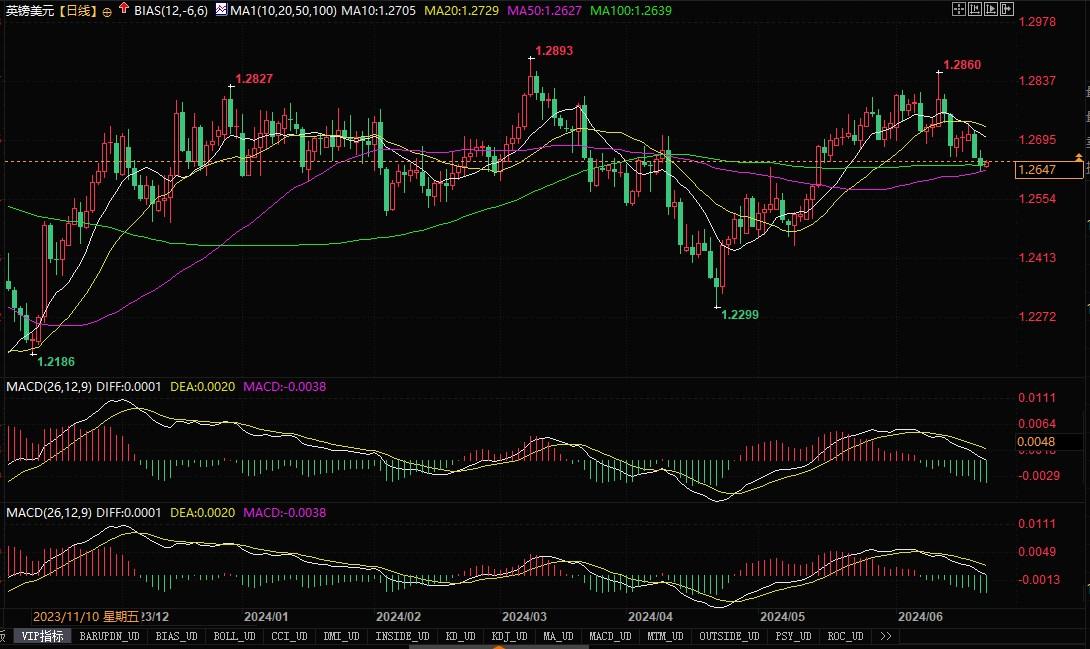
Task: Click the 1.2837 price axis label
Action: (x=1036, y=81)
